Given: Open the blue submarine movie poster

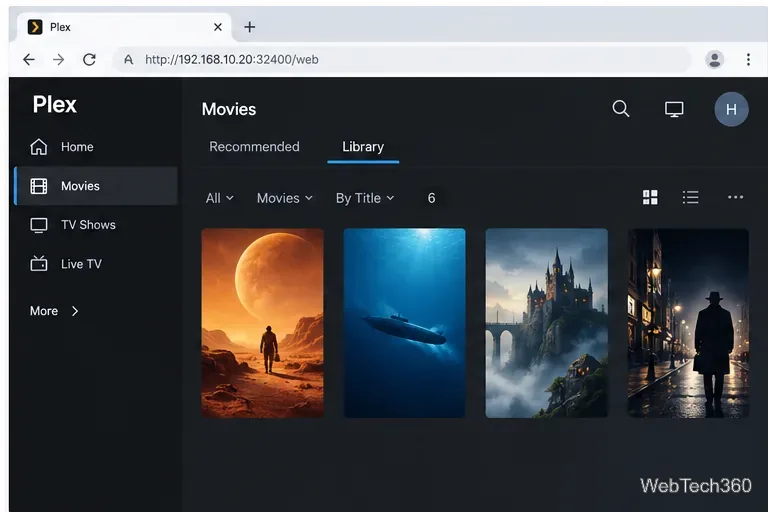Looking at the screenshot, I should [x=405, y=323].
